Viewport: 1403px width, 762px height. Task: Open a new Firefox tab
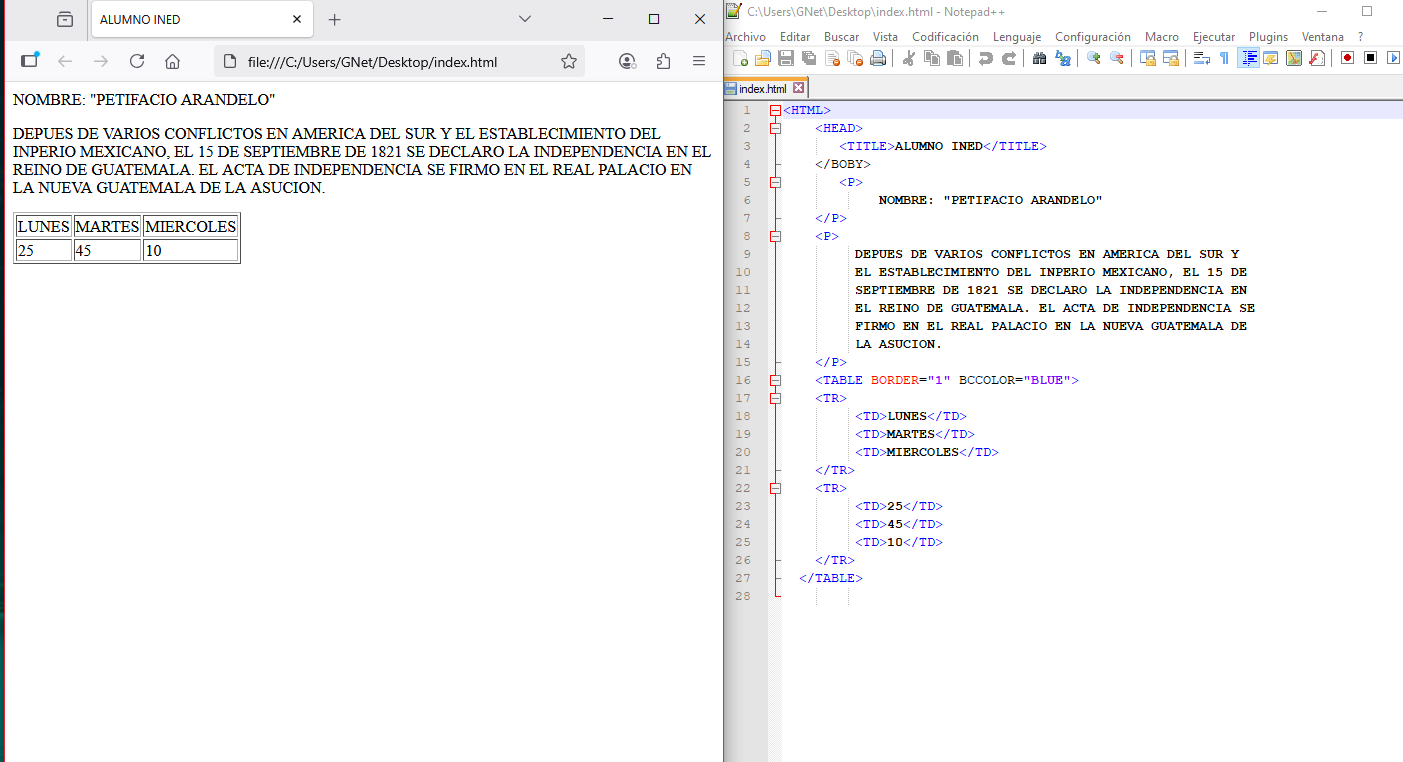(335, 19)
